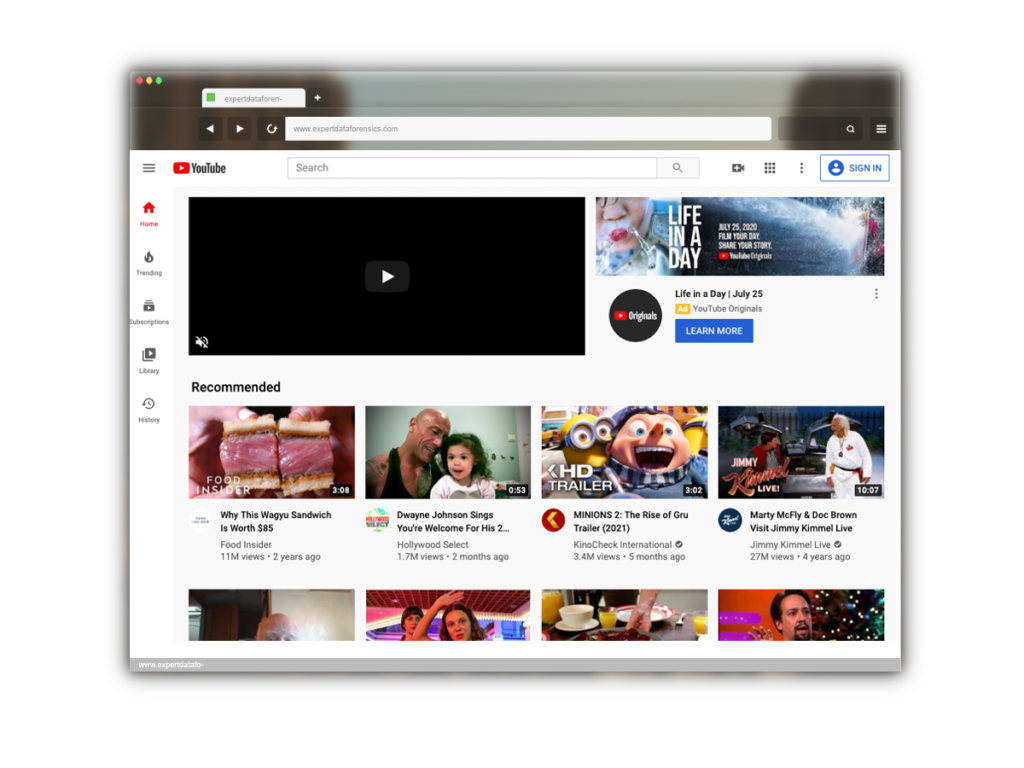Click the LEARN MORE button

coord(714,330)
